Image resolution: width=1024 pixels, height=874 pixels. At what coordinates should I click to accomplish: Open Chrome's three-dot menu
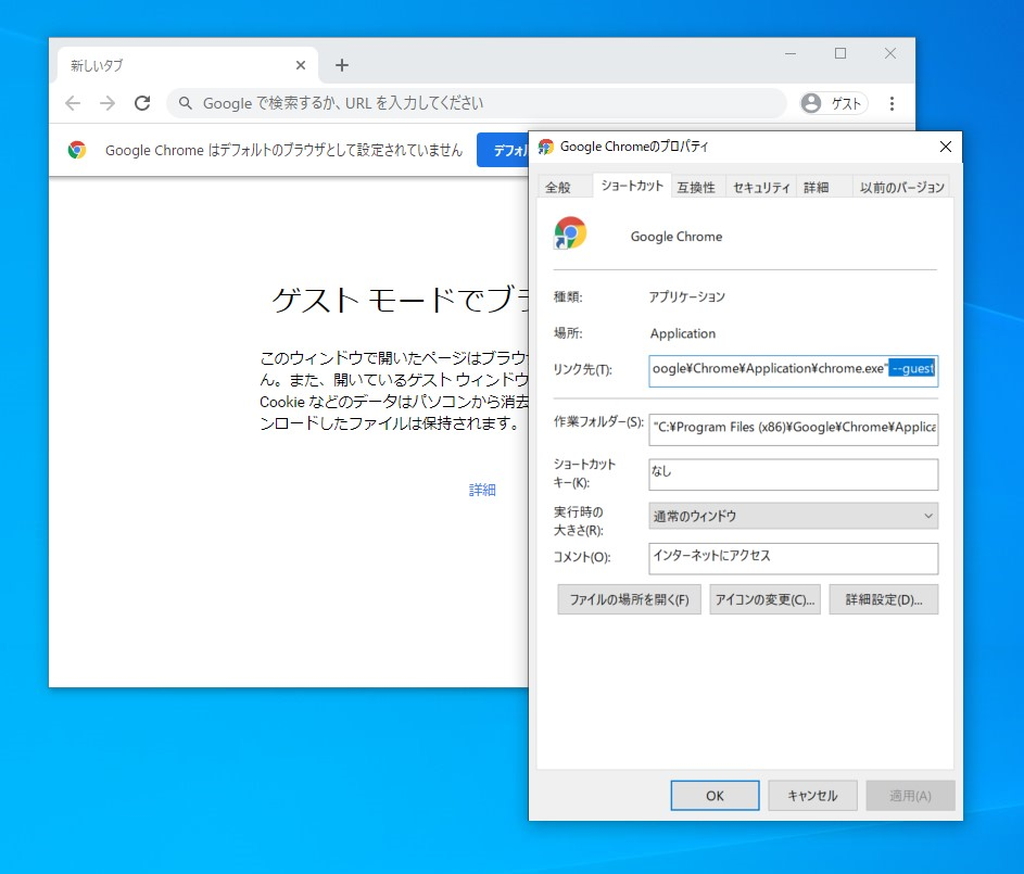(x=891, y=103)
